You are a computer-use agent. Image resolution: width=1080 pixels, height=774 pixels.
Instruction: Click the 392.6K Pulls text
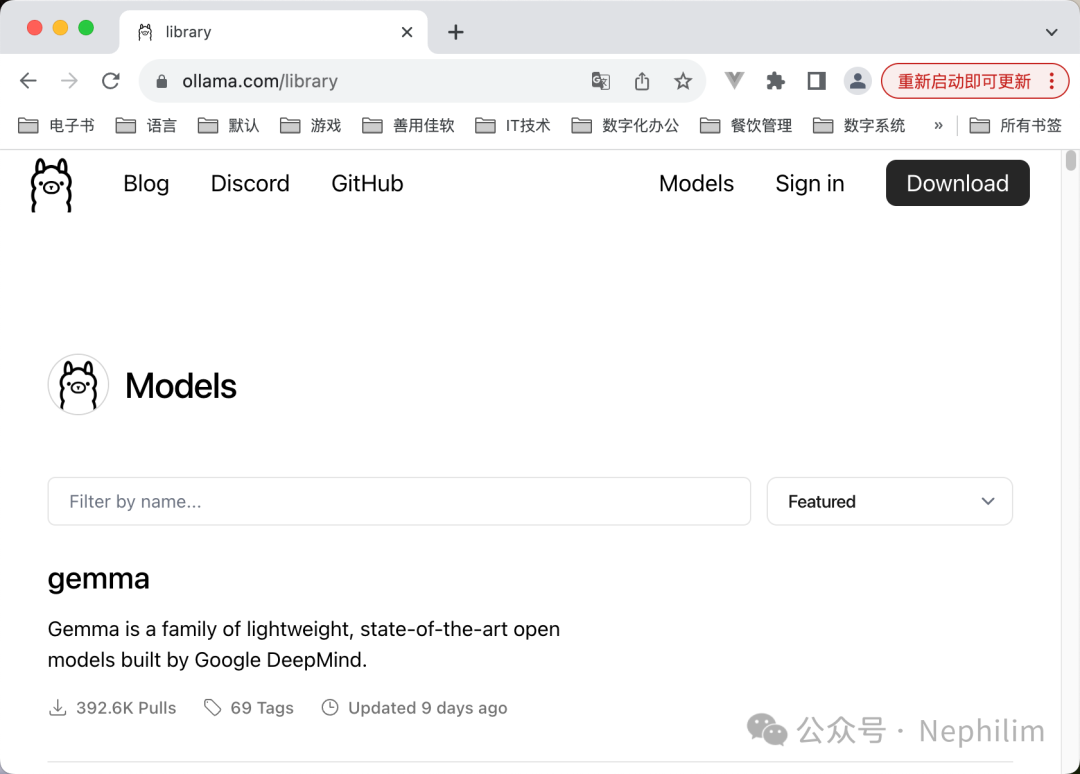tap(126, 708)
